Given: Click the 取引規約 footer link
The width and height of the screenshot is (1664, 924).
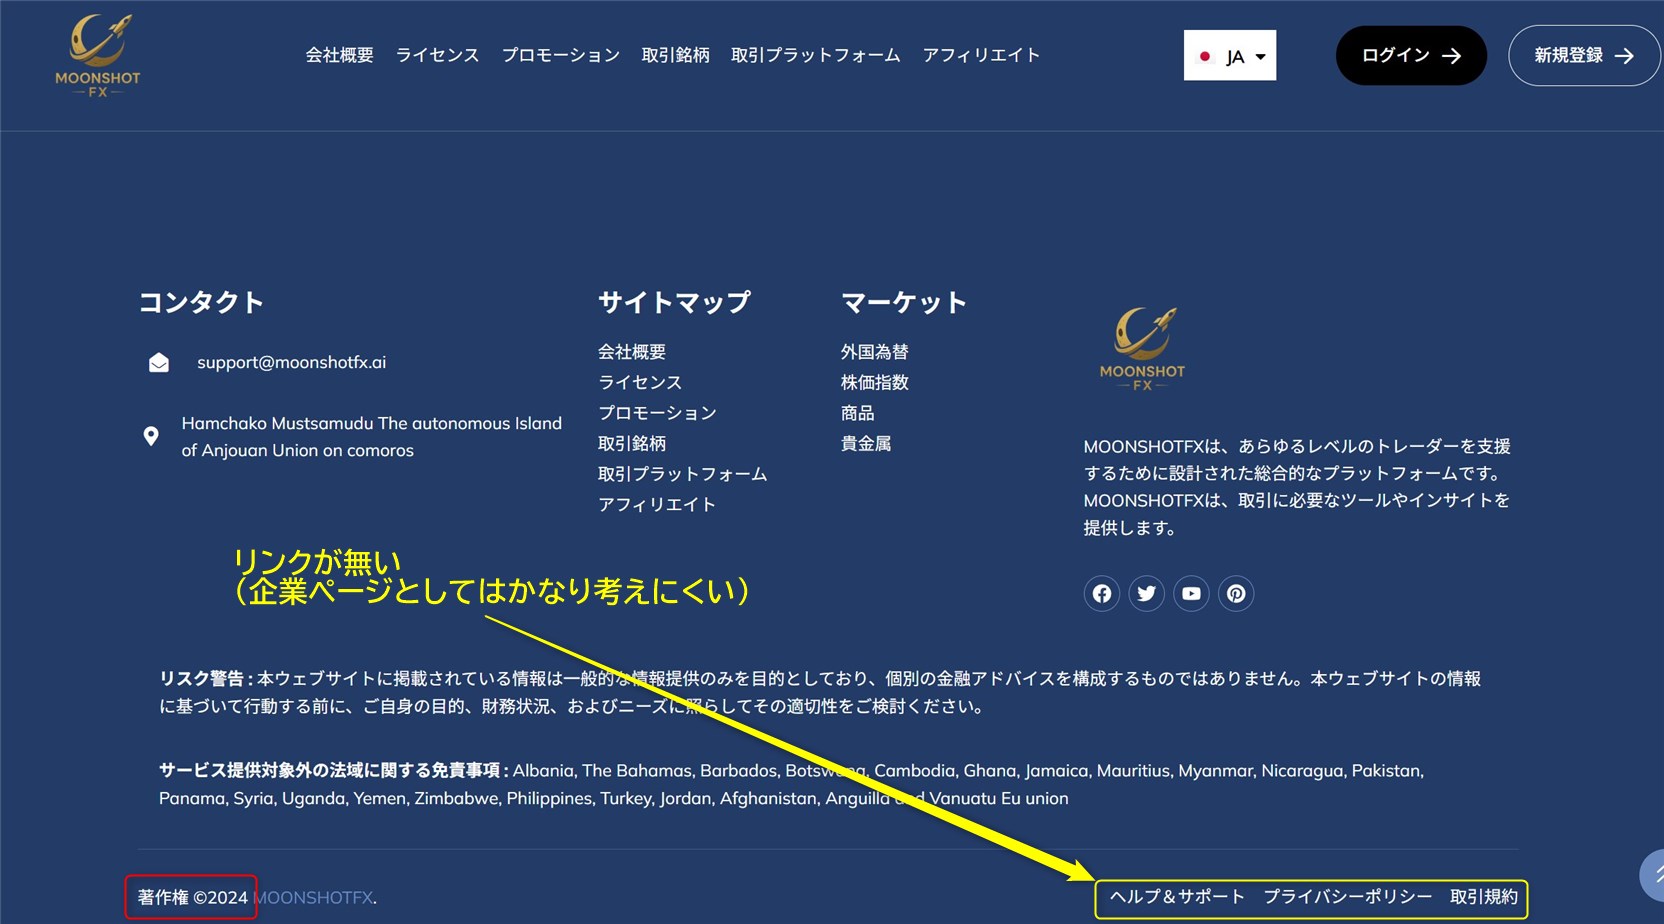Looking at the screenshot, I should click(1483, 897).
